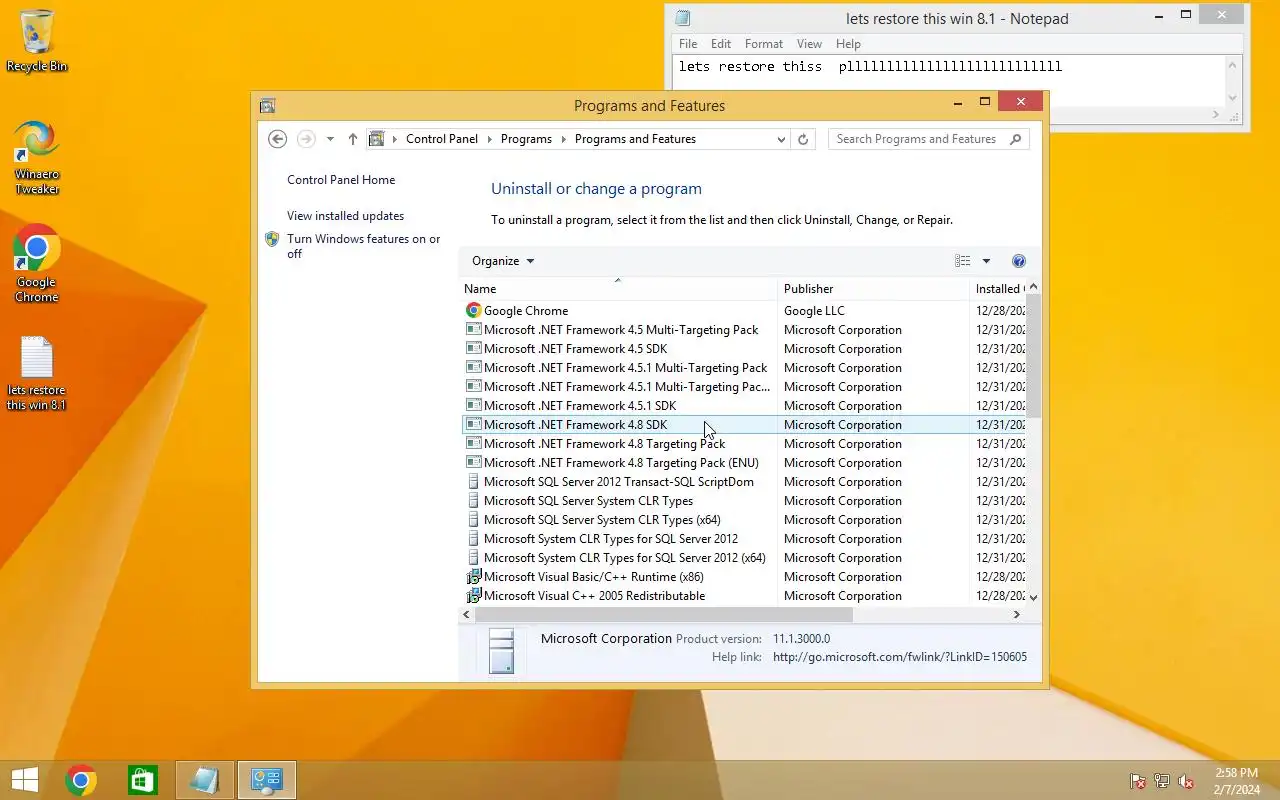Click icon of Microsoft Visual Basic/C++ Runtime (x86)
The image size is (1280, 800).
(x=474, y=577)
